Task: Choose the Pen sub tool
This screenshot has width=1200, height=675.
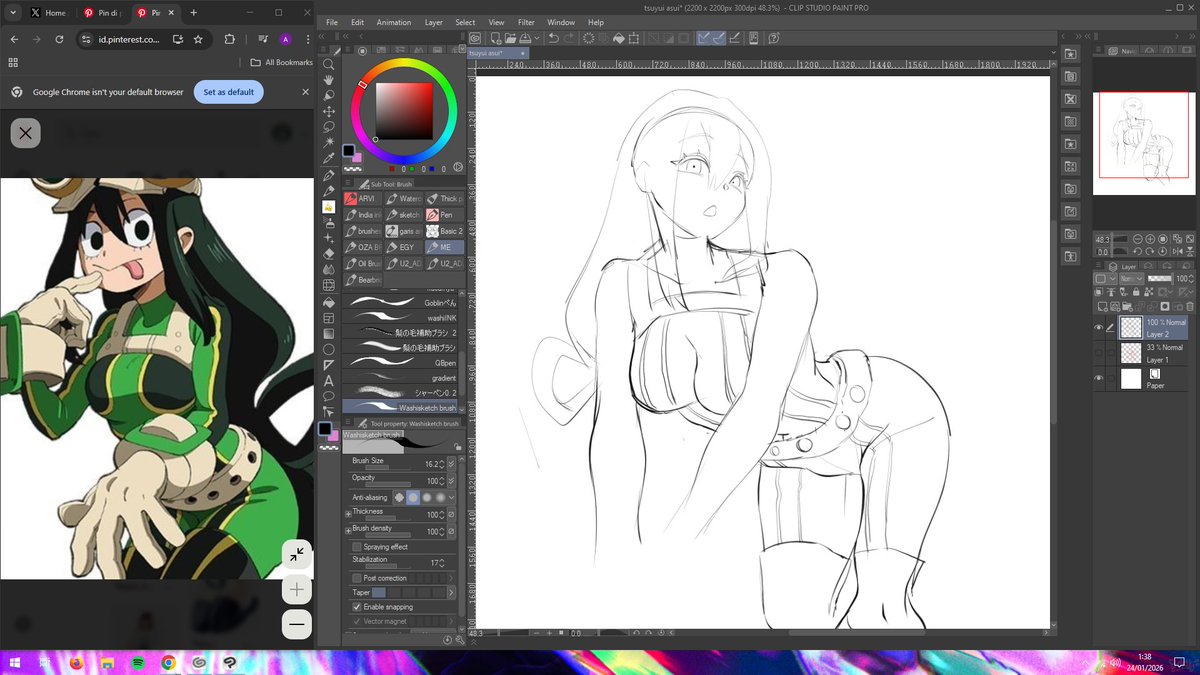Action: click(x=445, y=214)
